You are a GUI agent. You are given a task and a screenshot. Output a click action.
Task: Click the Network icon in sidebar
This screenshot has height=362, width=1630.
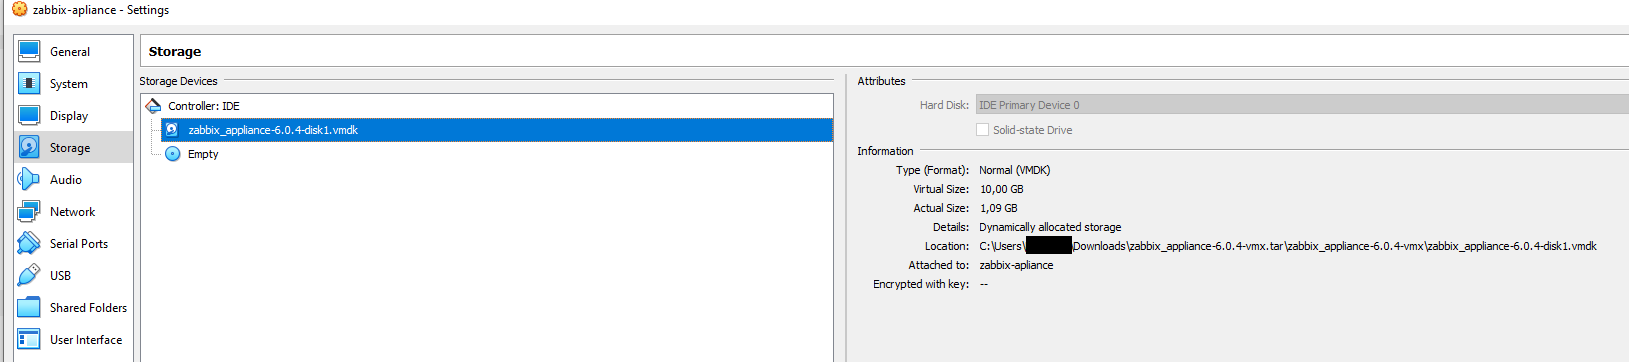[x=29, y=211]
